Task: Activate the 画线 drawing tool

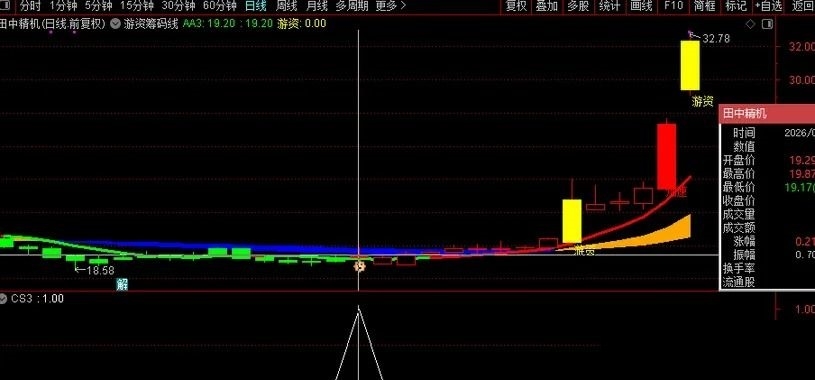Action: tap(641, 6)
